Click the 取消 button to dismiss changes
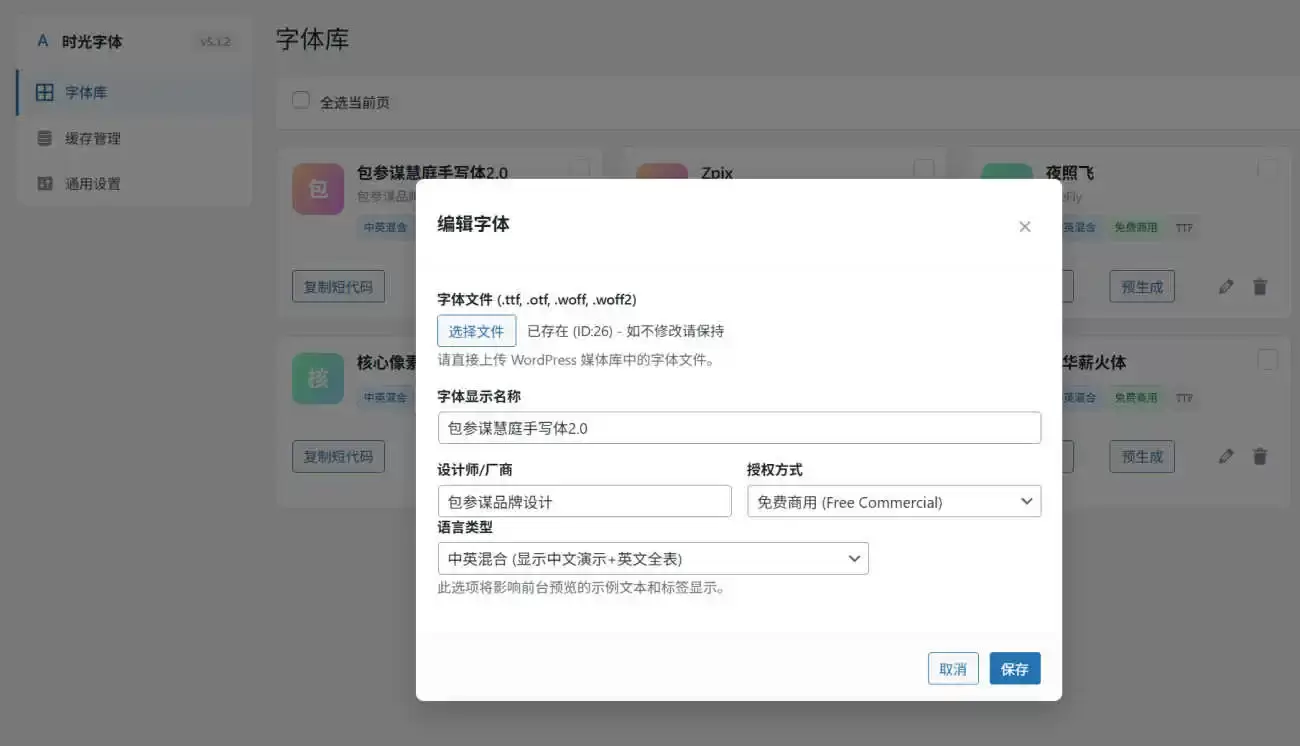The image size is (1300, 746). click(953, 668)
